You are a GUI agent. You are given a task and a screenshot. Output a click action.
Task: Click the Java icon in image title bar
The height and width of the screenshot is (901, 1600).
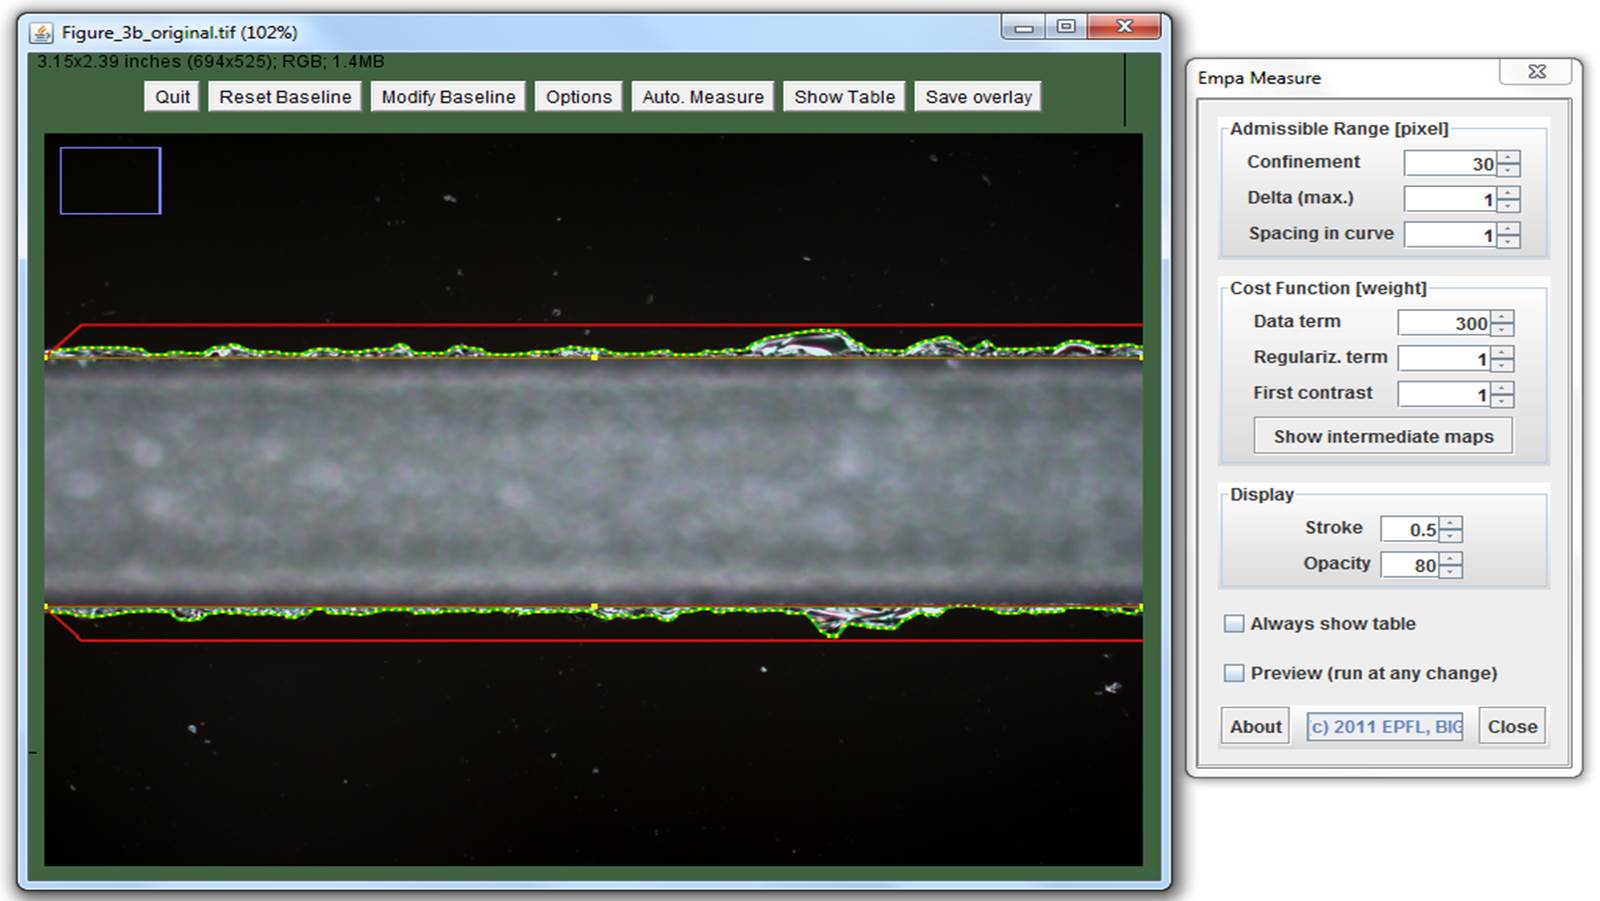41,33
